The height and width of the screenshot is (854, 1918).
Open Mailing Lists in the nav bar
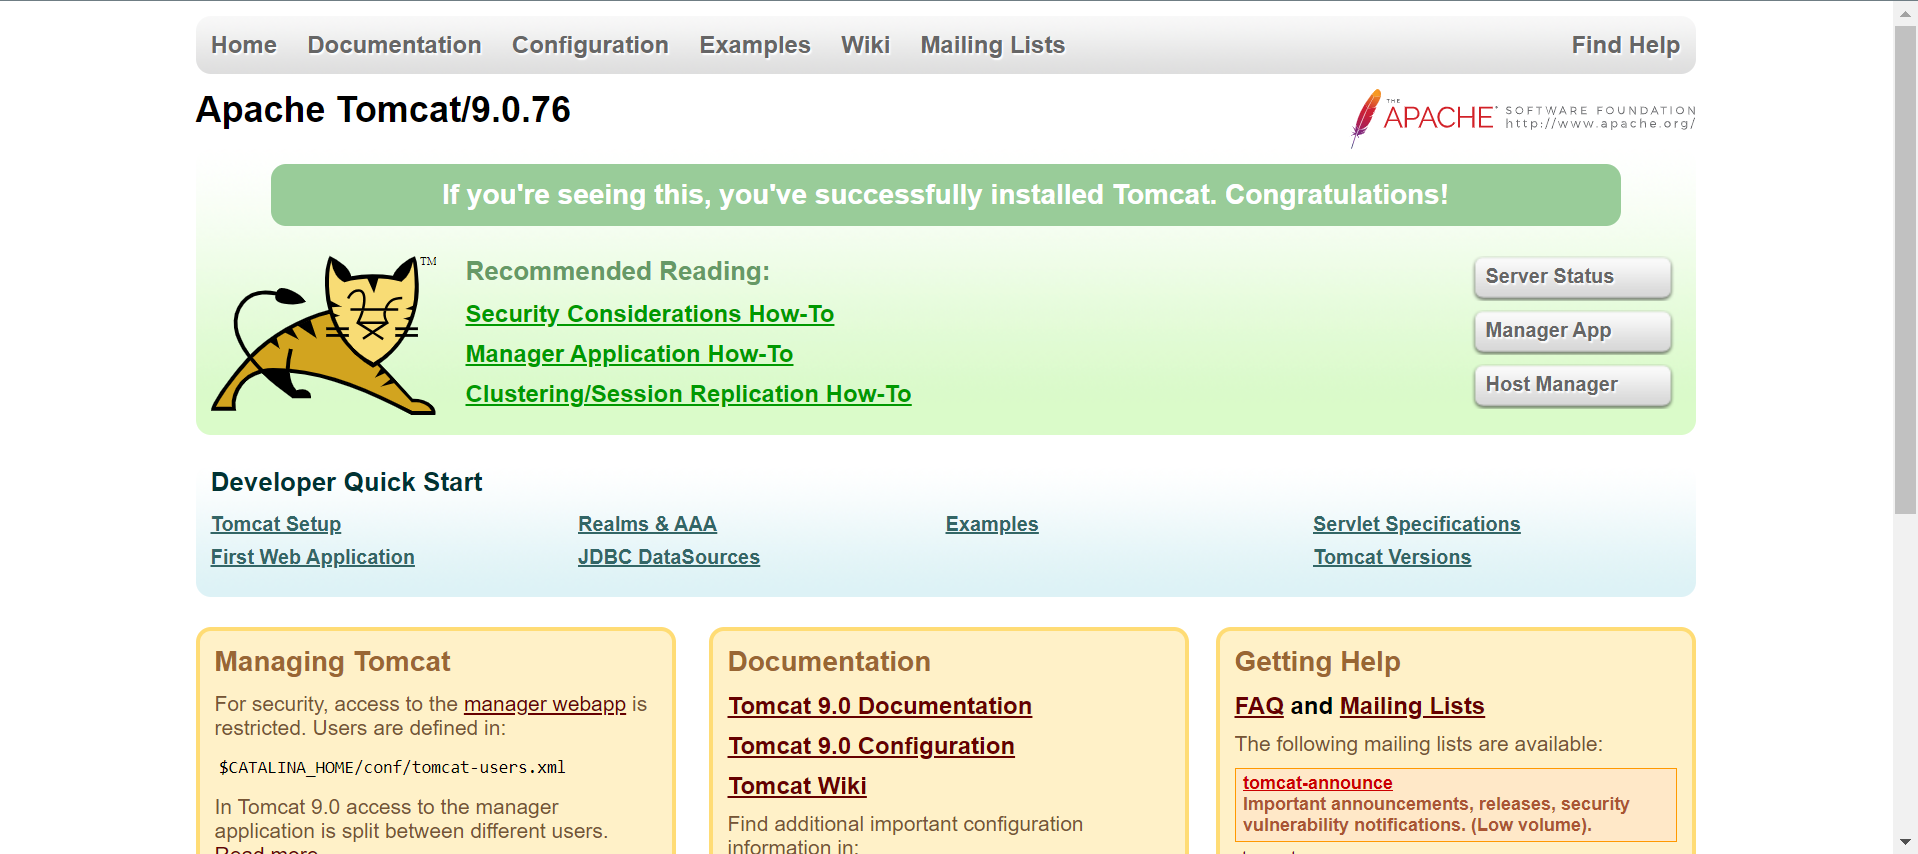[x=993, y=45]
